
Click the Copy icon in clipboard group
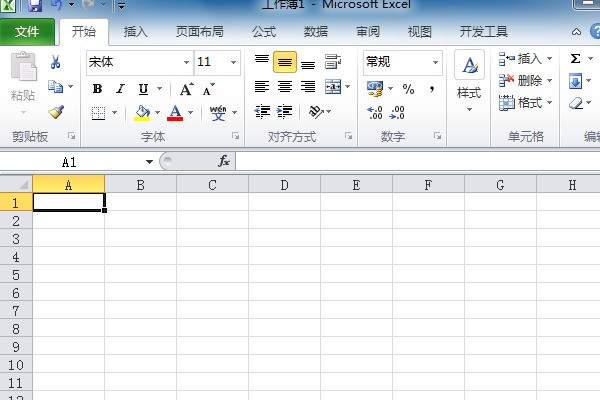pos(55,87)
